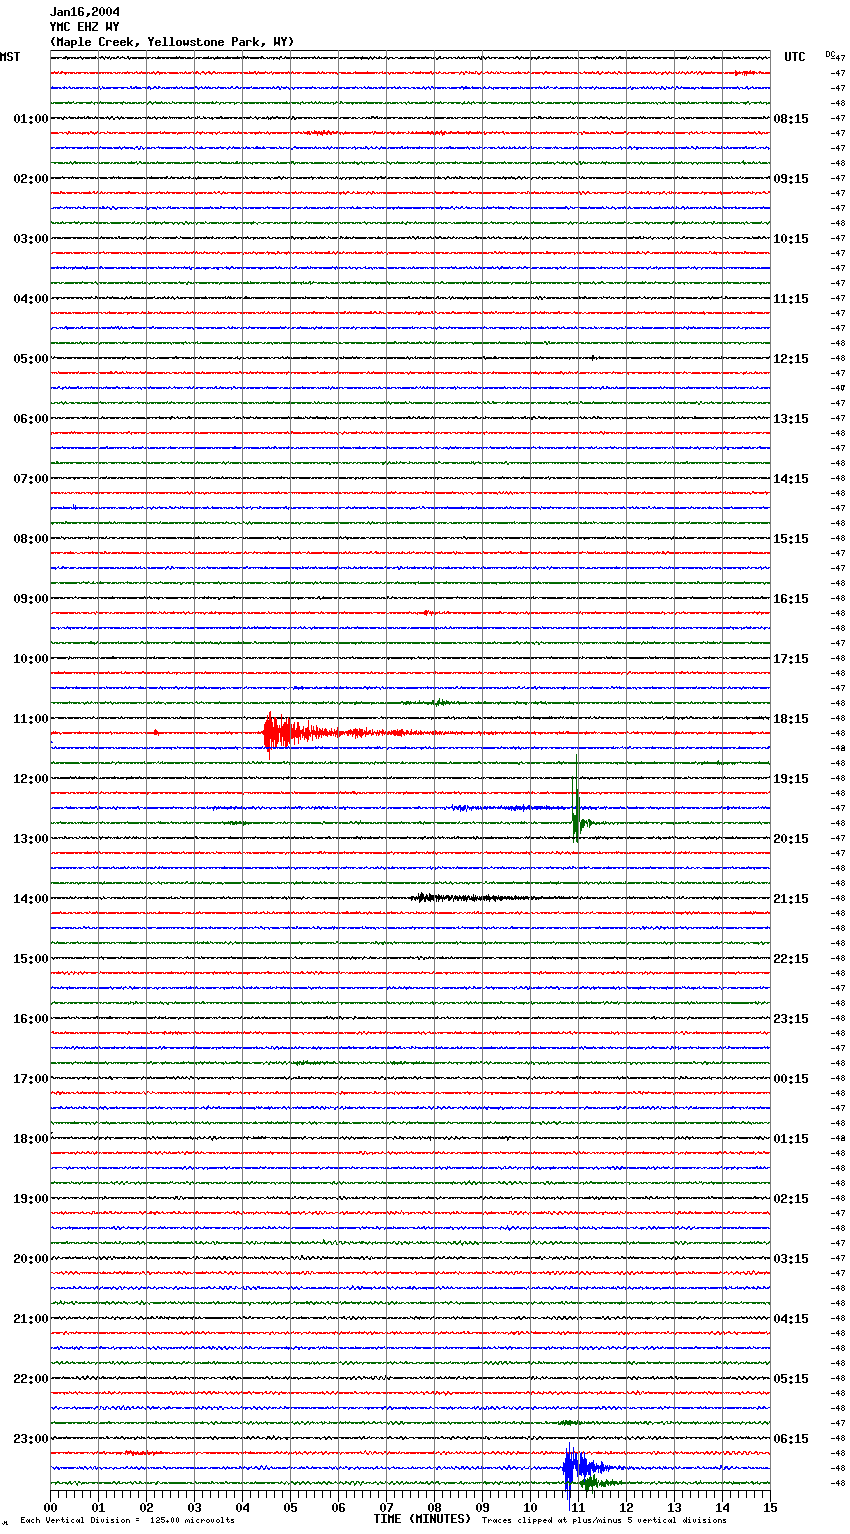Click the '19:15' UTC time label
Viewport: 850px width, 1534px height.
(x=791, y=779)
